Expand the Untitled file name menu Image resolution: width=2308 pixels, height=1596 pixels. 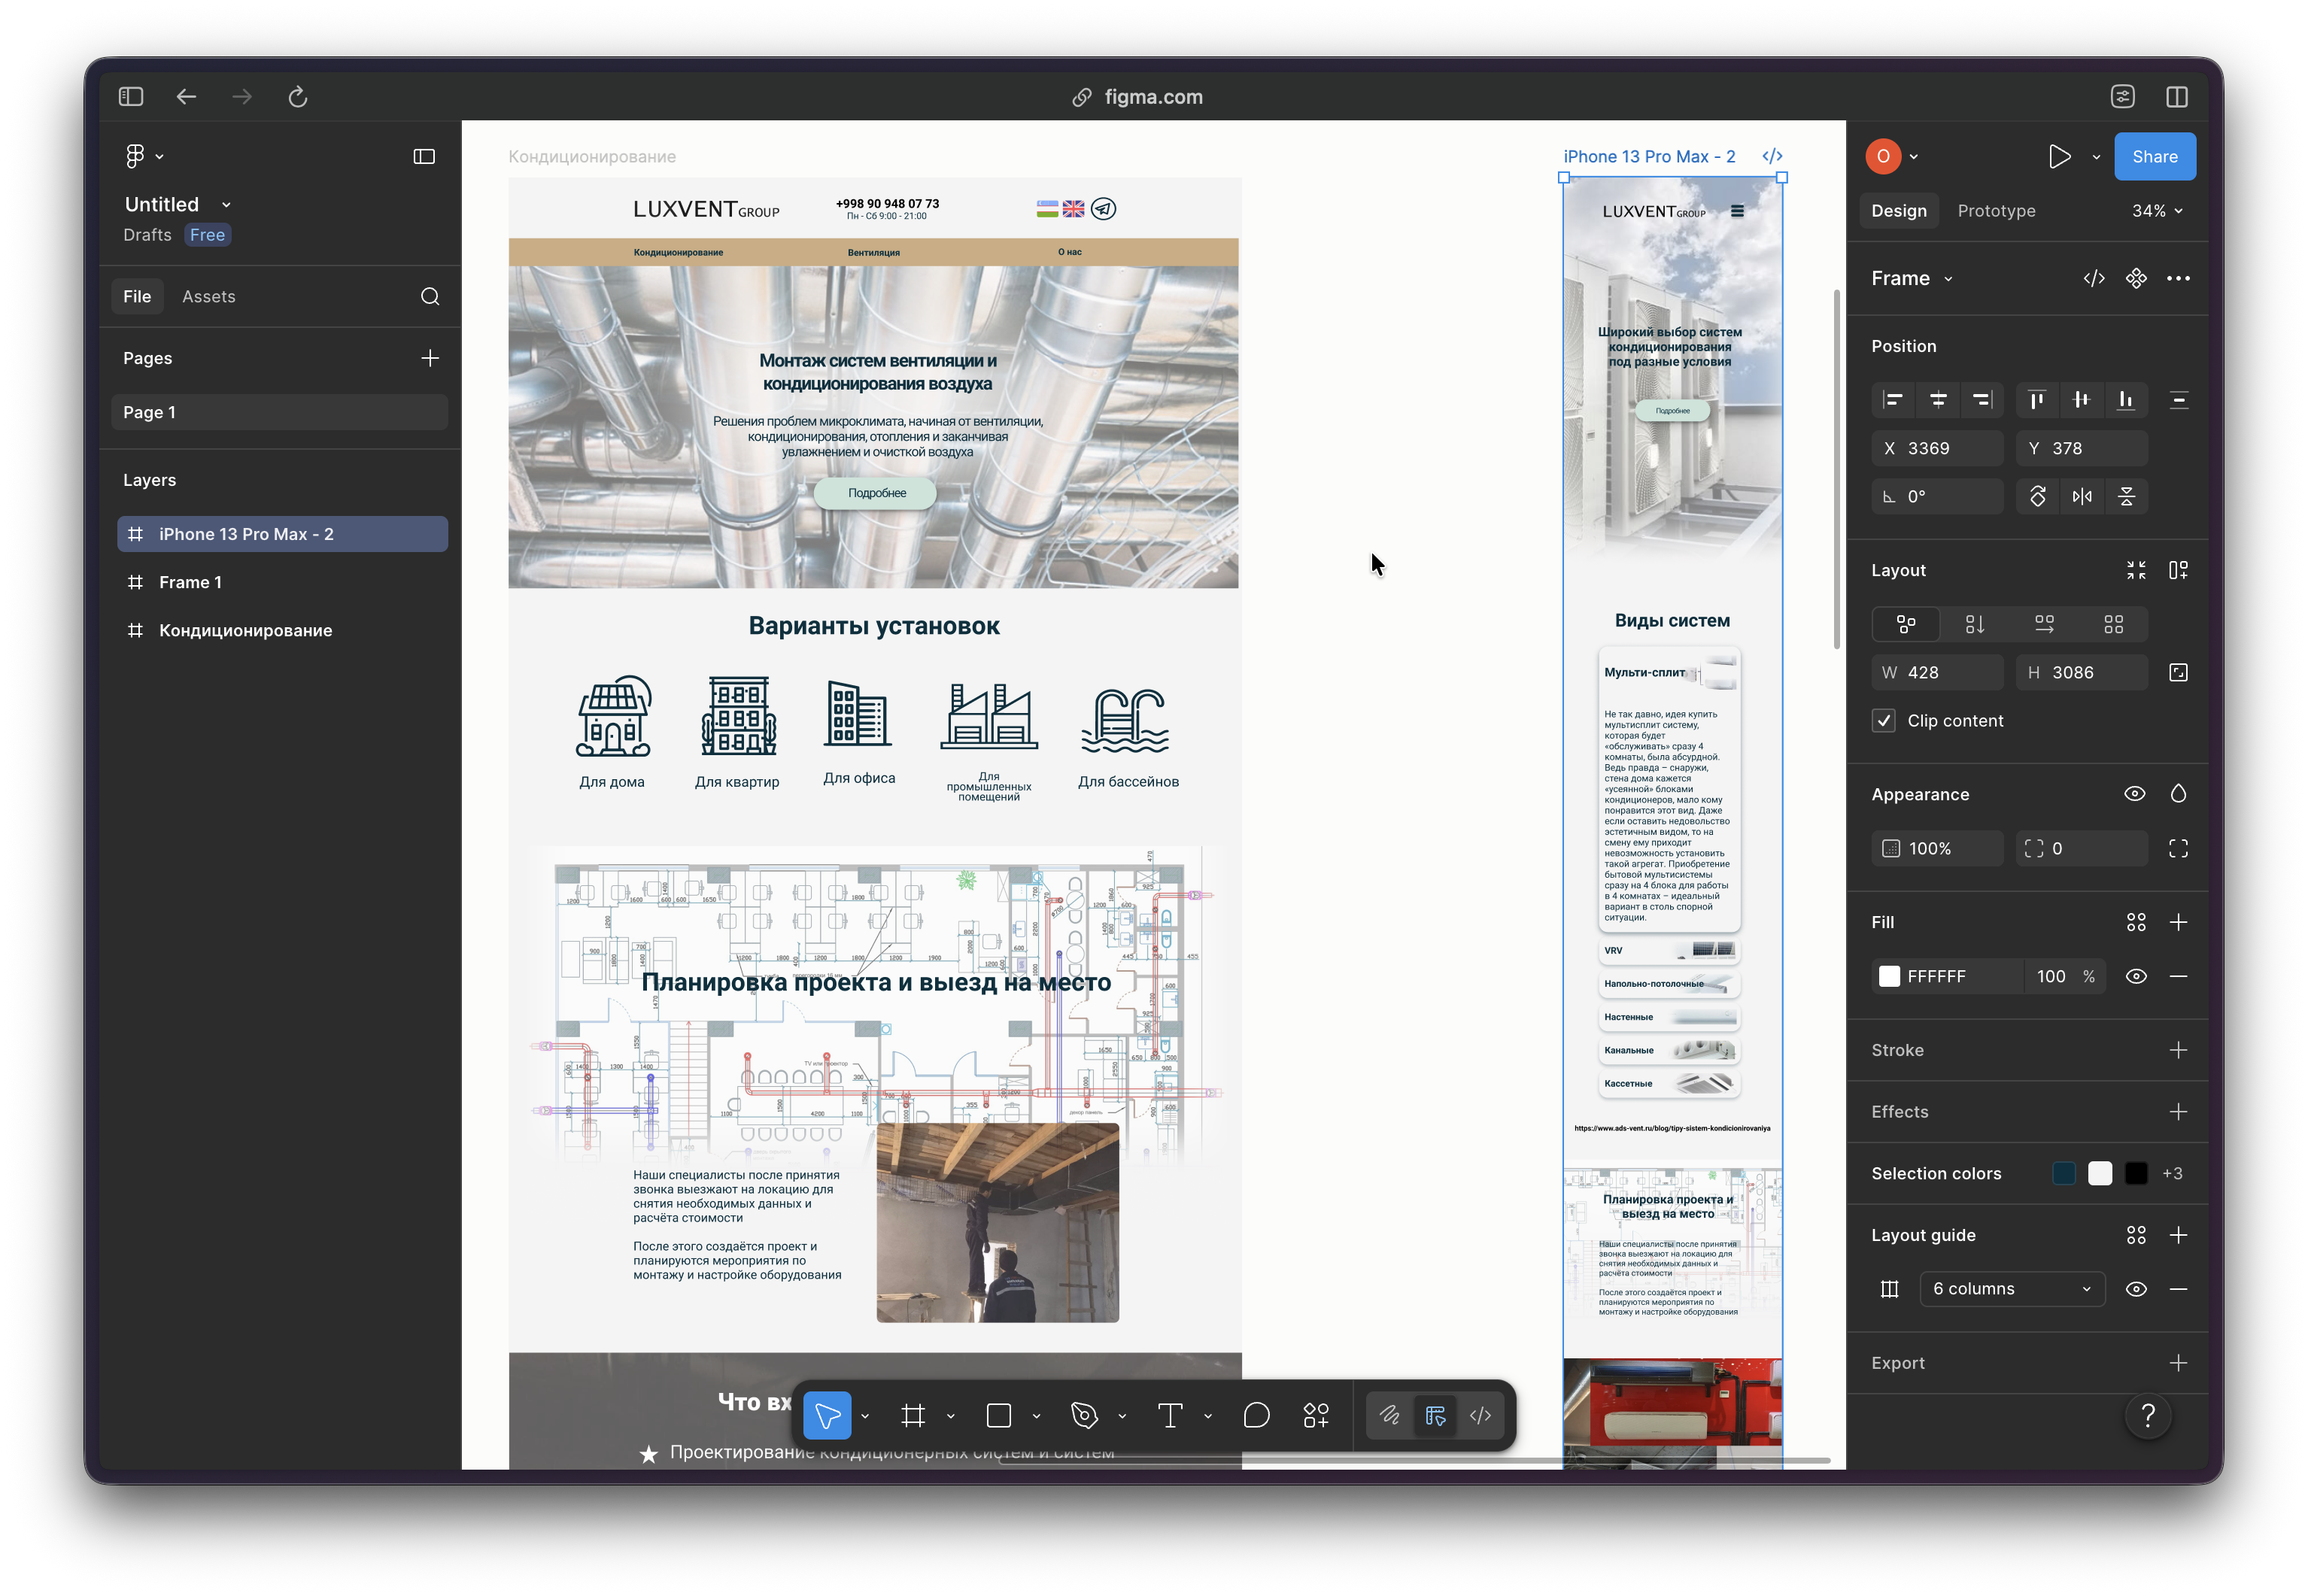[x=226, y=205]
